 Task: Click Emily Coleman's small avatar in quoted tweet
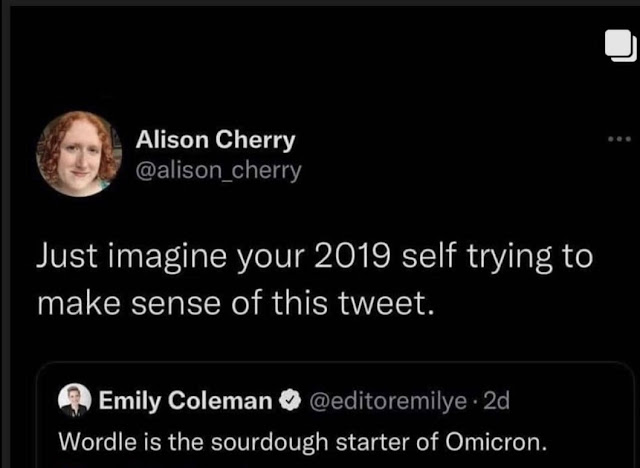[x=74, y=401]
